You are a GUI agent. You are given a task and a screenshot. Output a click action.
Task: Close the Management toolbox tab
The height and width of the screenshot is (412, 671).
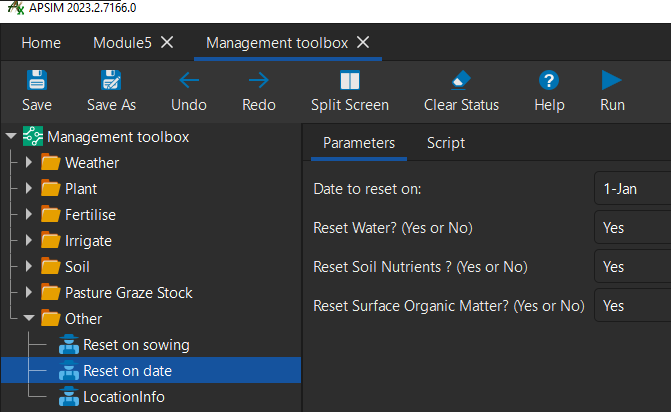tap(363, 42)
